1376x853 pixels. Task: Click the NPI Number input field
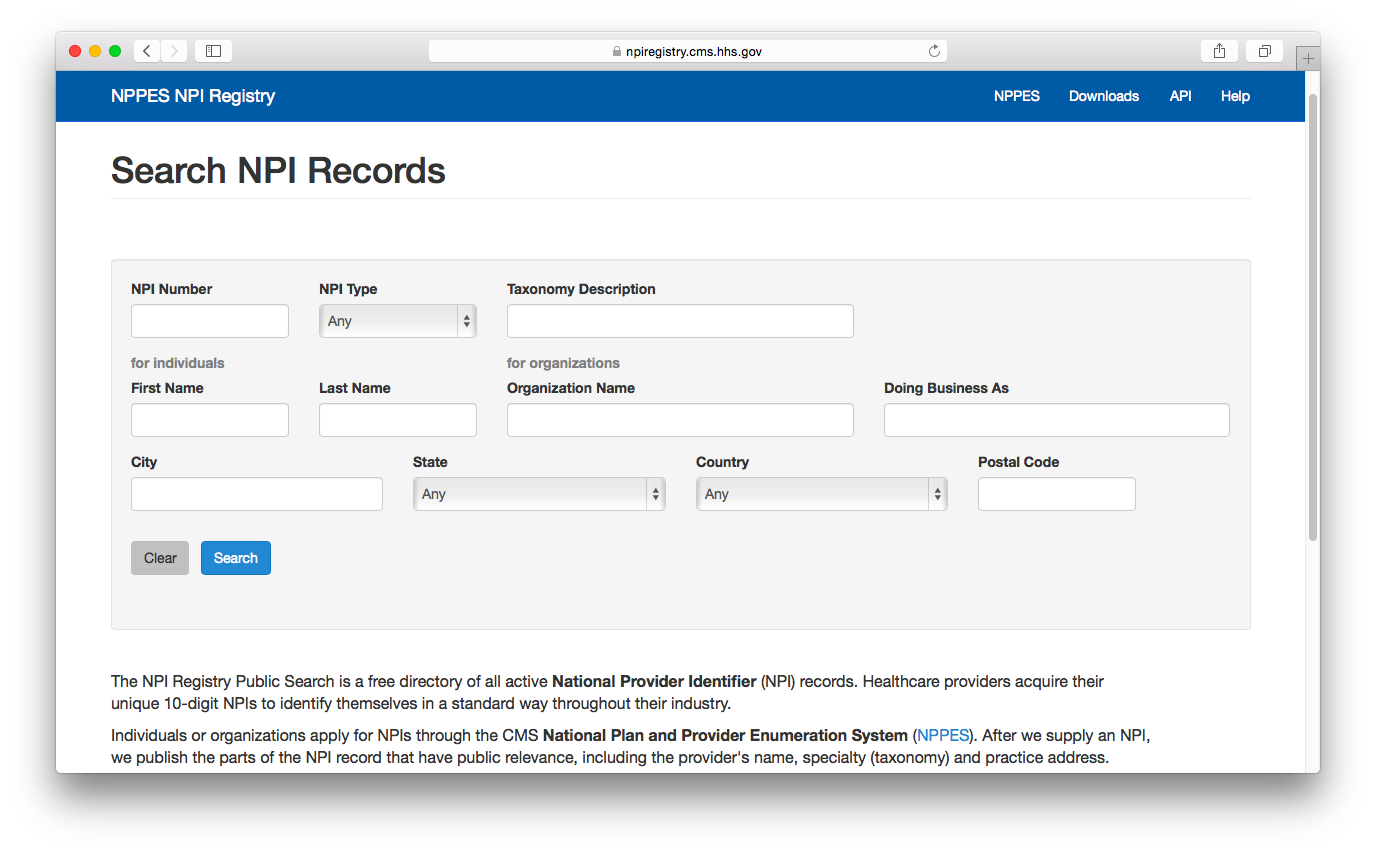pos(209,320)
